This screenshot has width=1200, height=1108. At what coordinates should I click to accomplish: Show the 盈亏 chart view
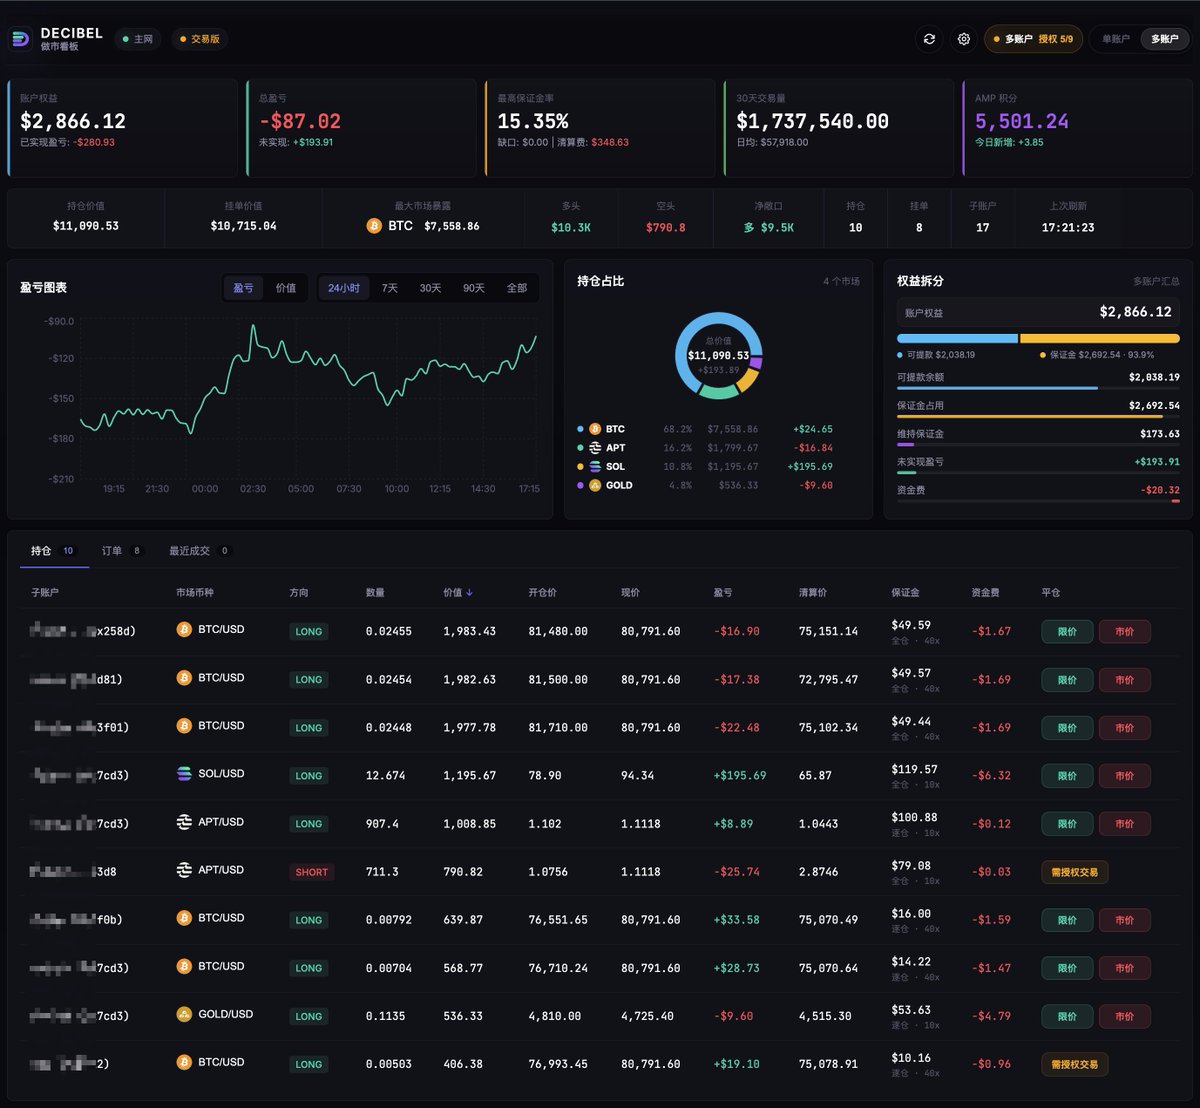(x=244, y=288)
